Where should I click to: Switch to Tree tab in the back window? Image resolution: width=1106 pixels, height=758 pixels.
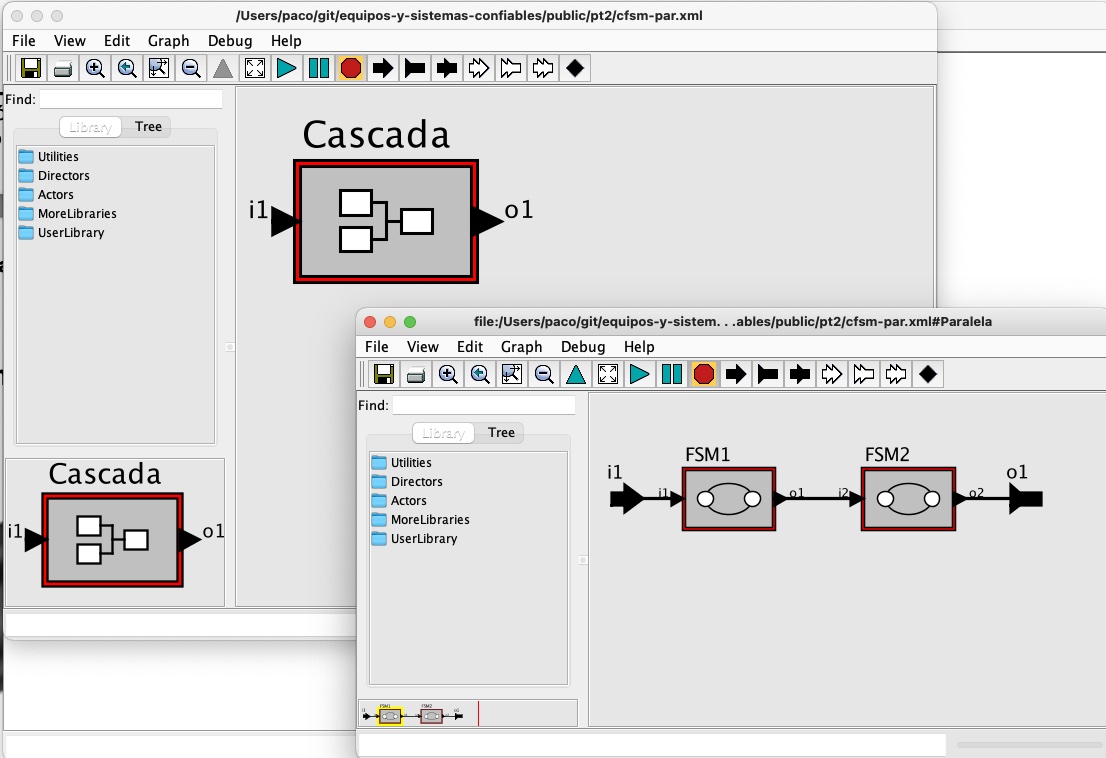click(x=148, y=126)
